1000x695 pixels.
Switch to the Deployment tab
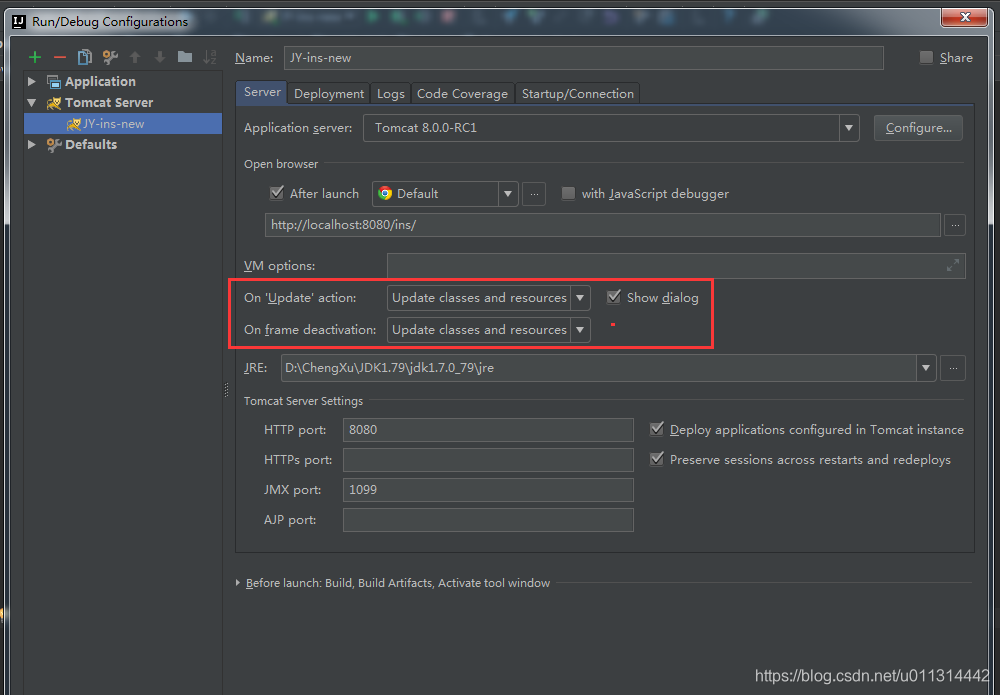(x=328, y=94)
